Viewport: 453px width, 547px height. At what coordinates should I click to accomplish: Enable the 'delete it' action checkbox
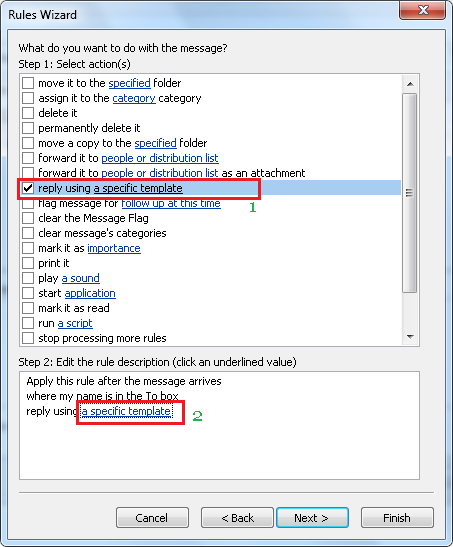(28, 113)
